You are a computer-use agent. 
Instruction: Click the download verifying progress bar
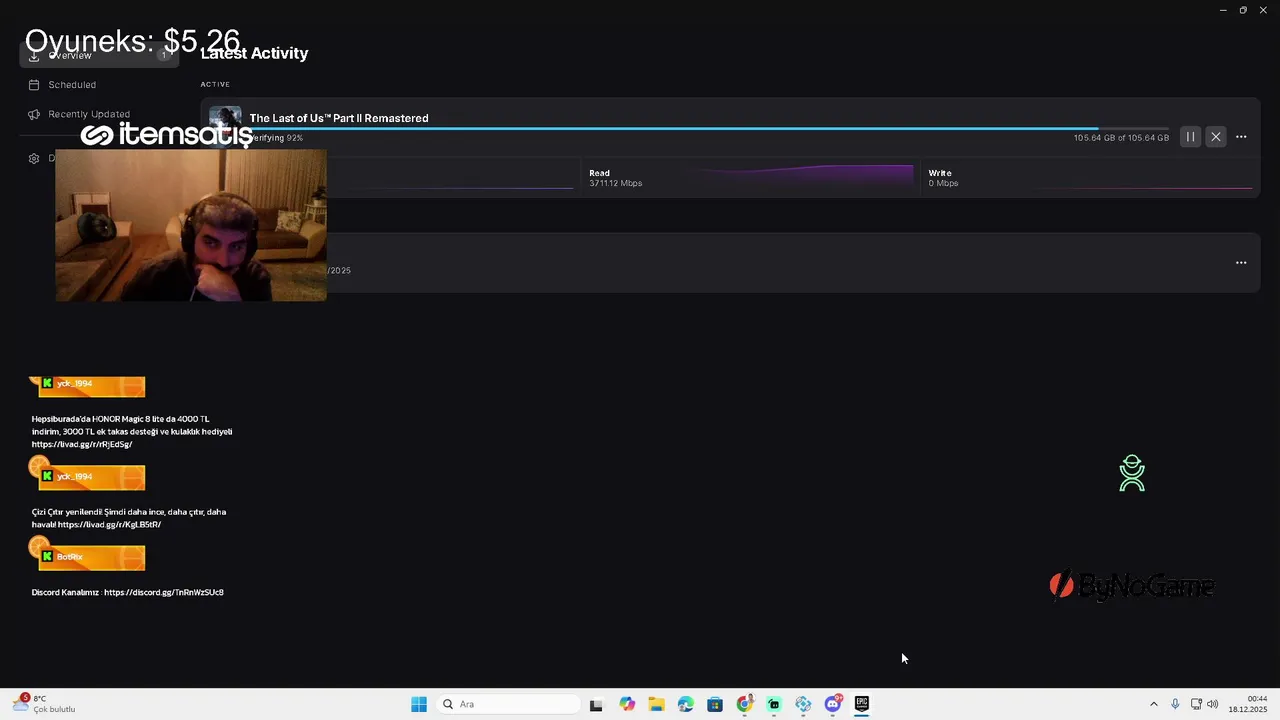pos(708,128)
